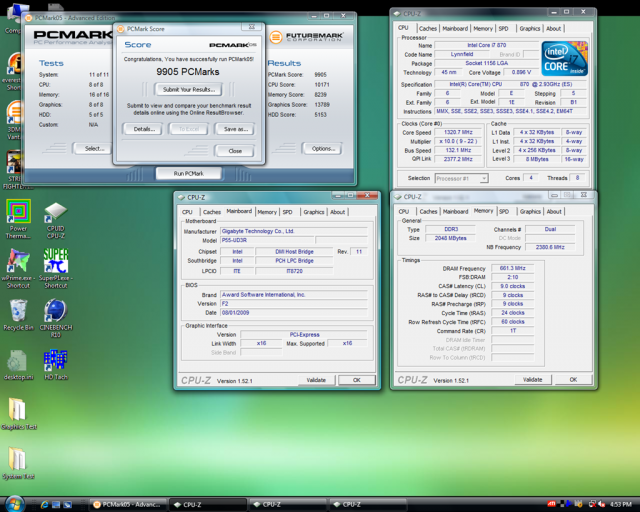Launch SuperPI.exe shortcut icon
Screen dimensions: 640x512
pos(56,269)
